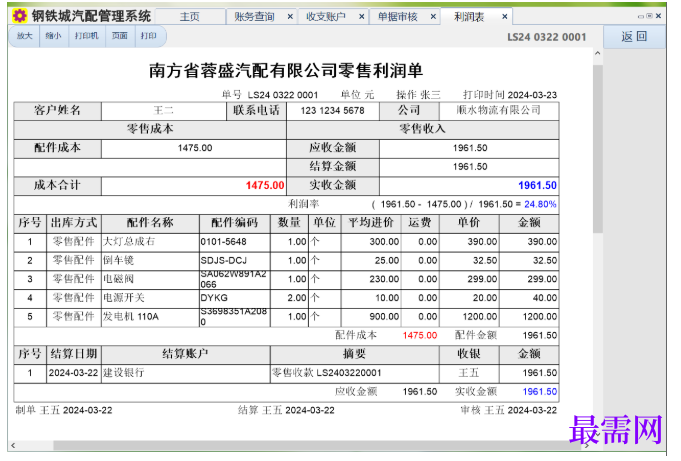Click the summary 零售收款 LS2403220001

pos(327,373)
